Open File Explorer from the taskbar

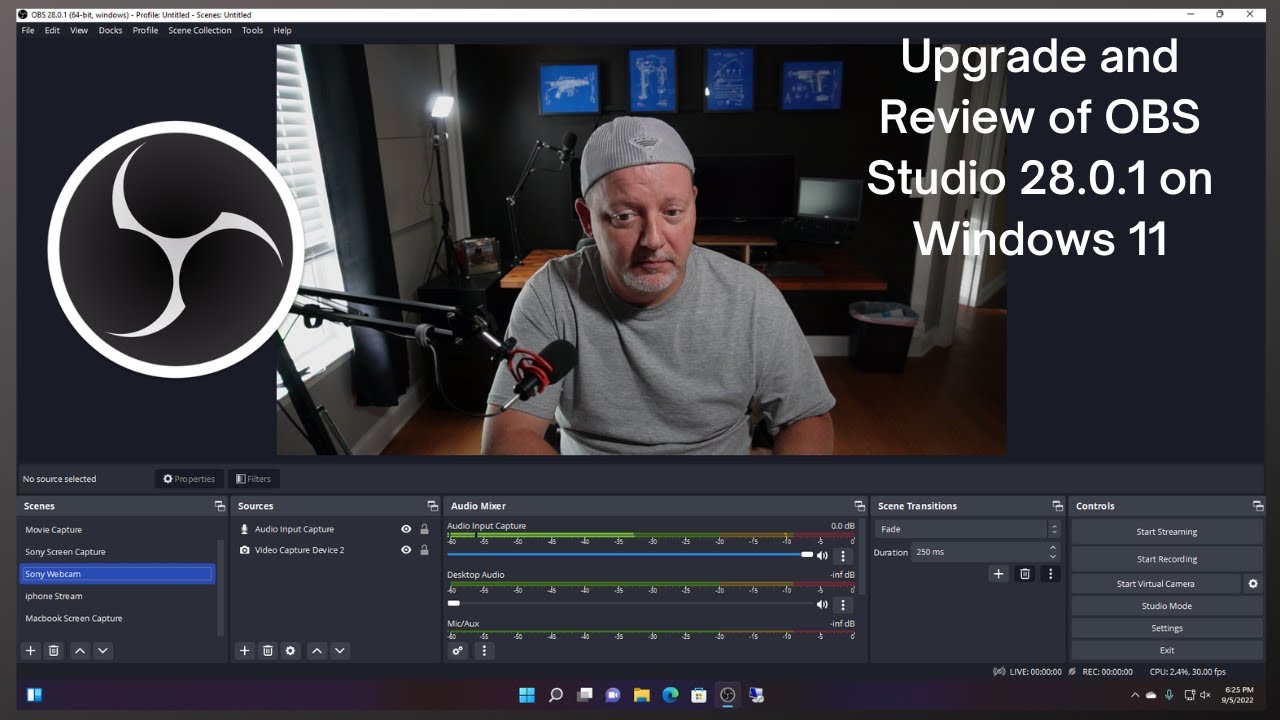[x=642, y=695]
